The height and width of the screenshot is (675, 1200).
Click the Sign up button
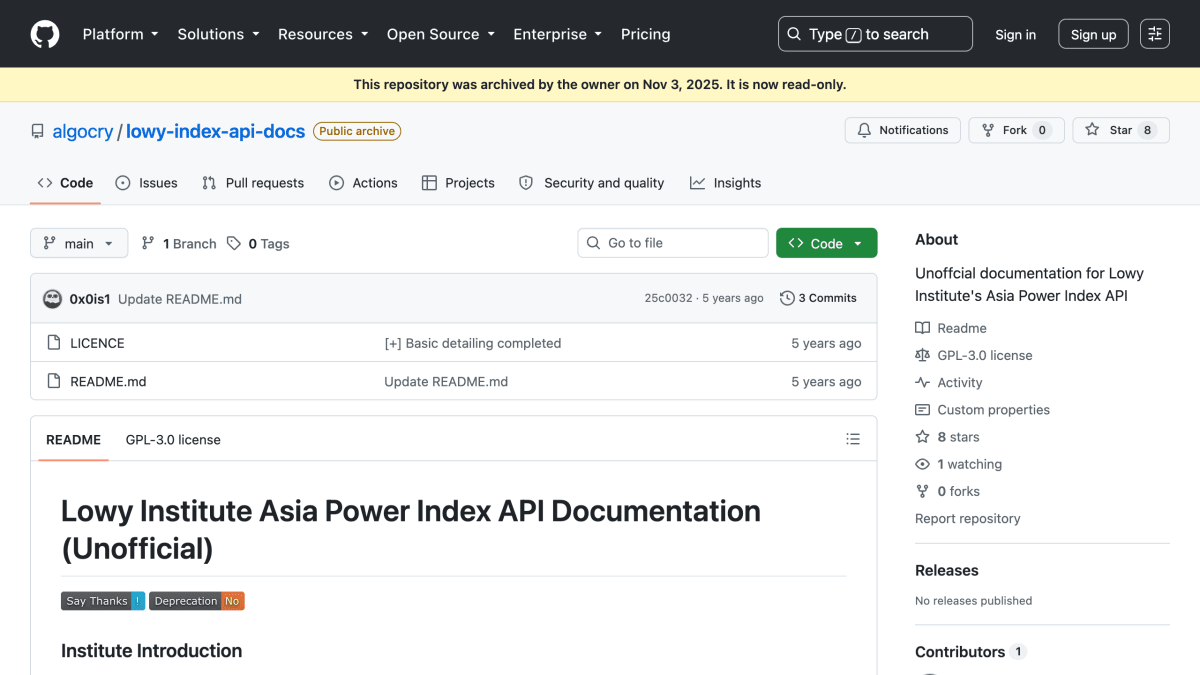coord(1094,34)
